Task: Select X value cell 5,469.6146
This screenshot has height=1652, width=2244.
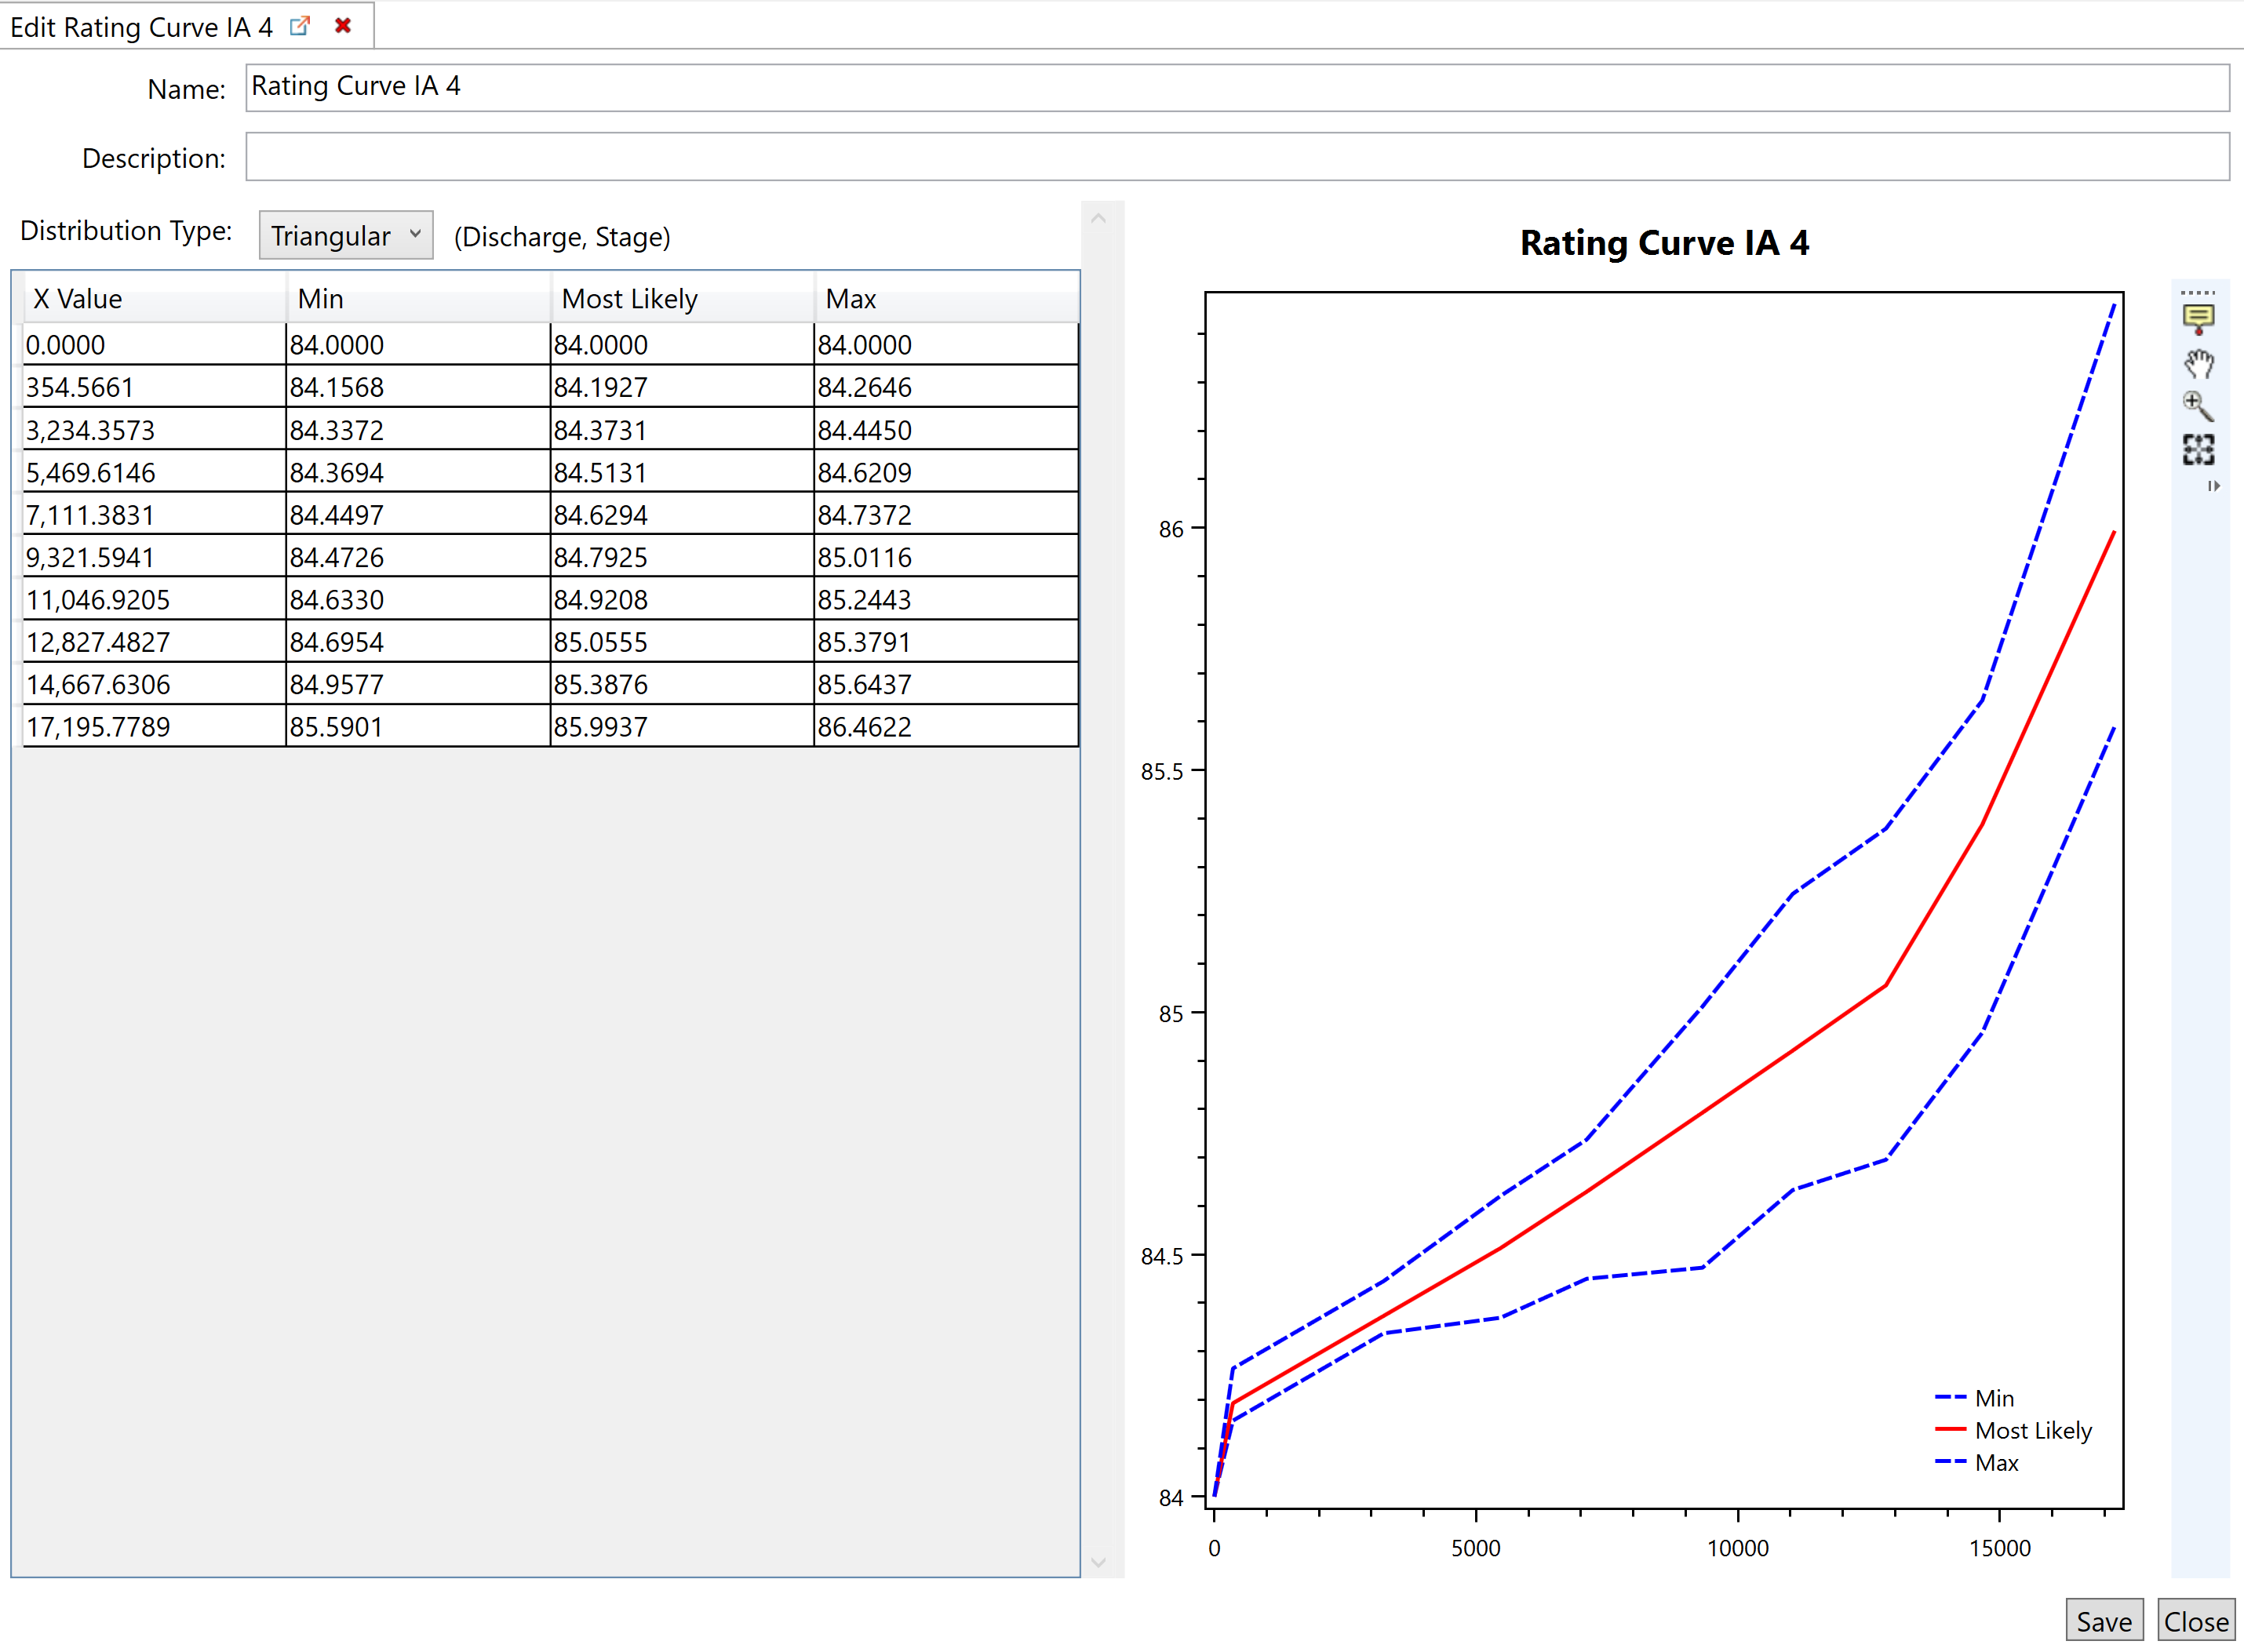Action: point(154,472)
